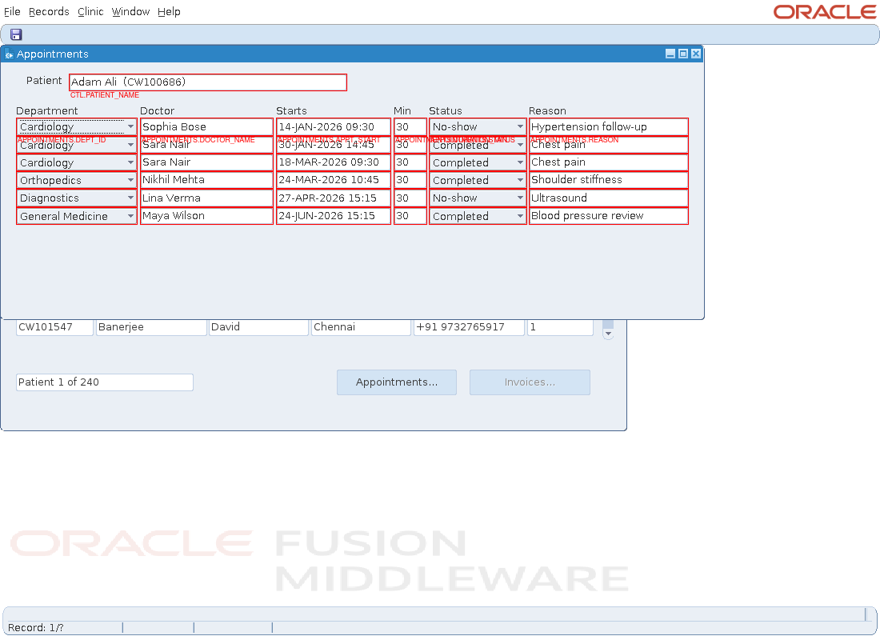This screenshot has width=880, height=640.
Task: Click Banerjee last name in Patients window
Action: pos(152,327)
